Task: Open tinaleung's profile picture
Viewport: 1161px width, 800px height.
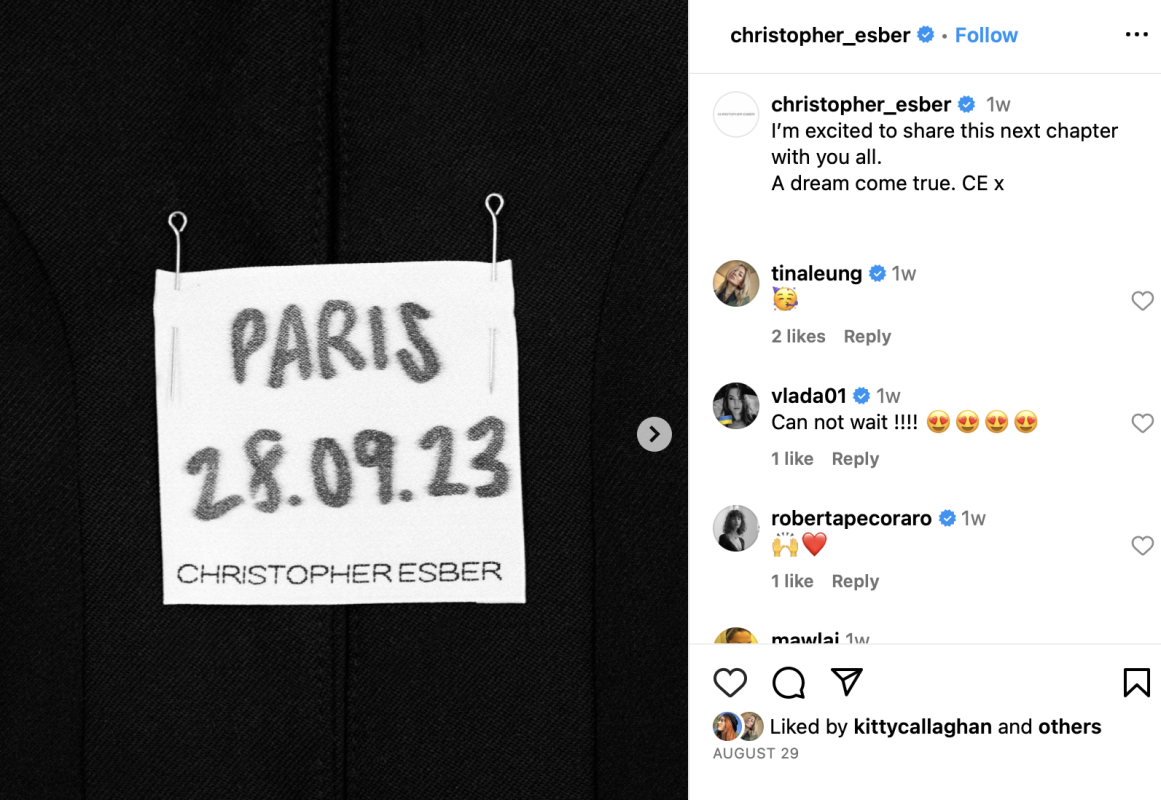Action: [x=736, y=283]
